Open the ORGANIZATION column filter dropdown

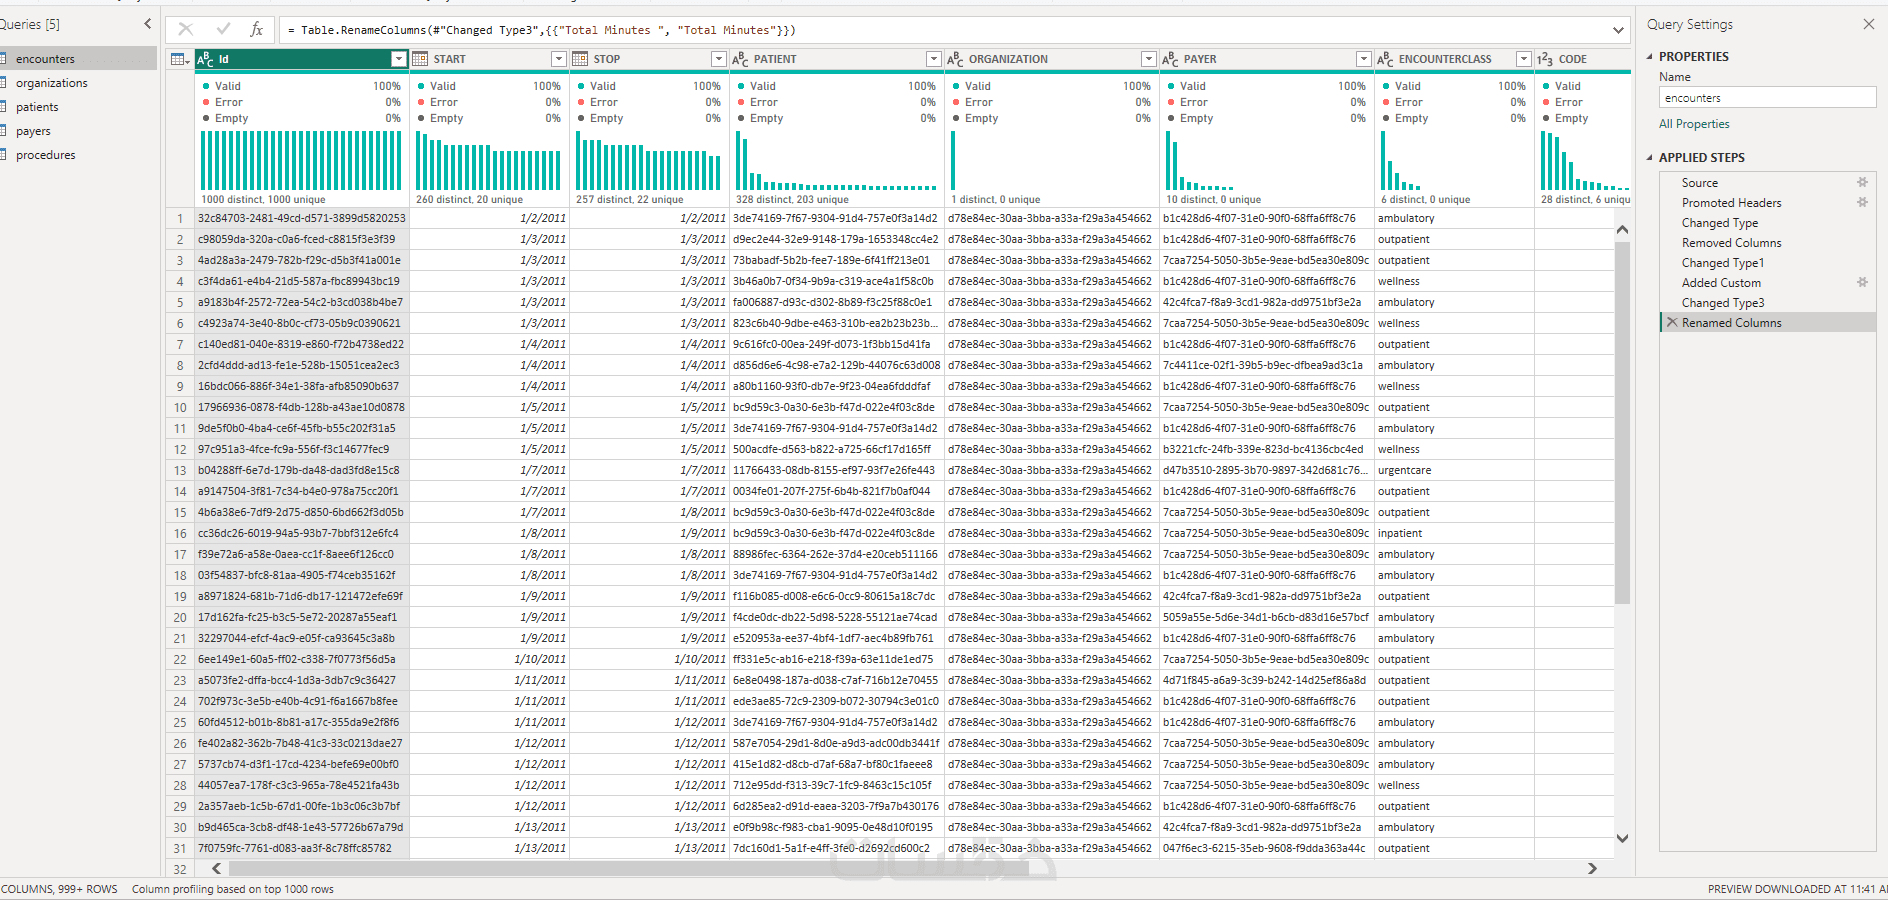(1148, 59)
